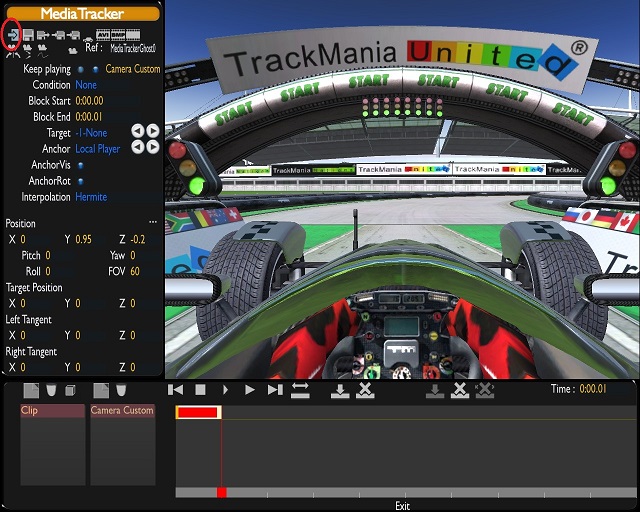
Task: Click the Position Y value 0.95
Action: click(84, 239)
